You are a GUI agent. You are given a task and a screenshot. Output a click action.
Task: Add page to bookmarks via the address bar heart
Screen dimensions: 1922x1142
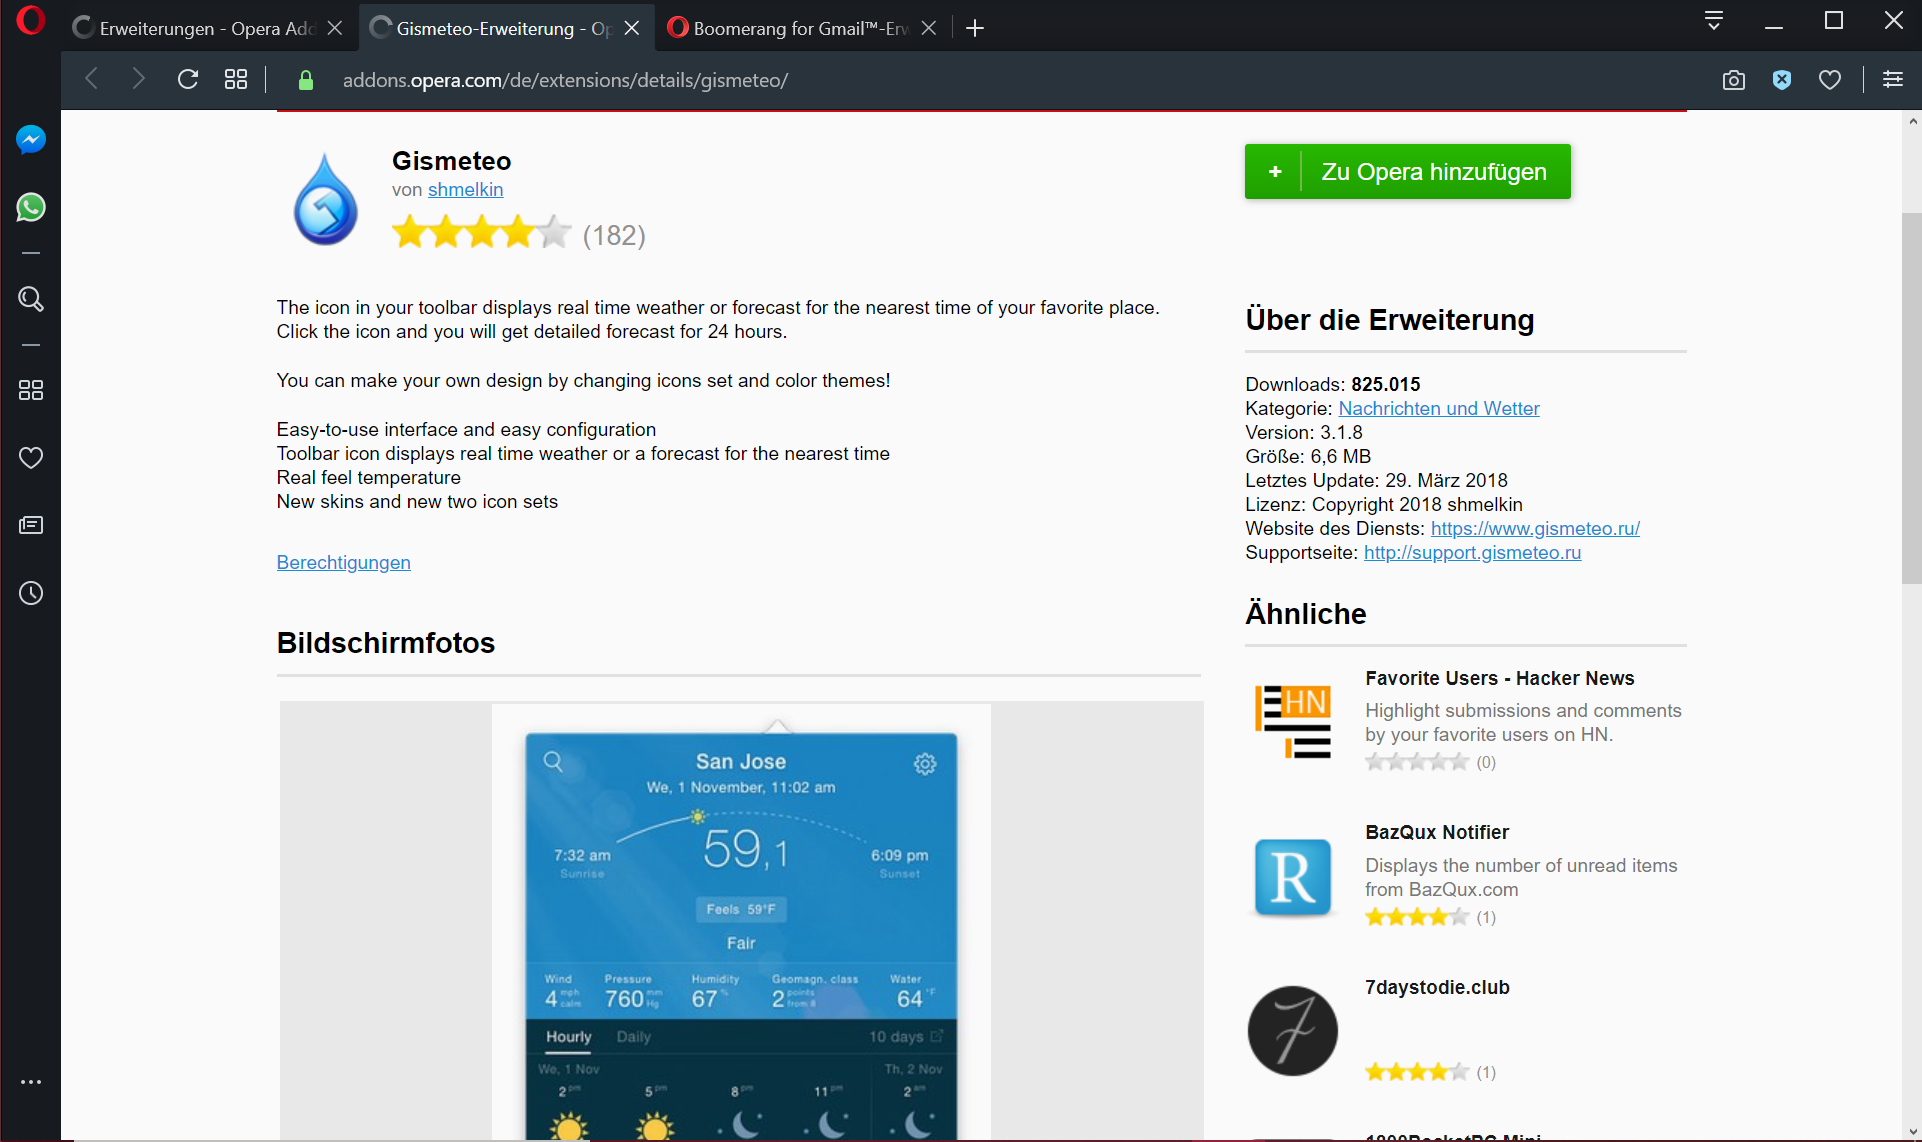[1830, 80]
